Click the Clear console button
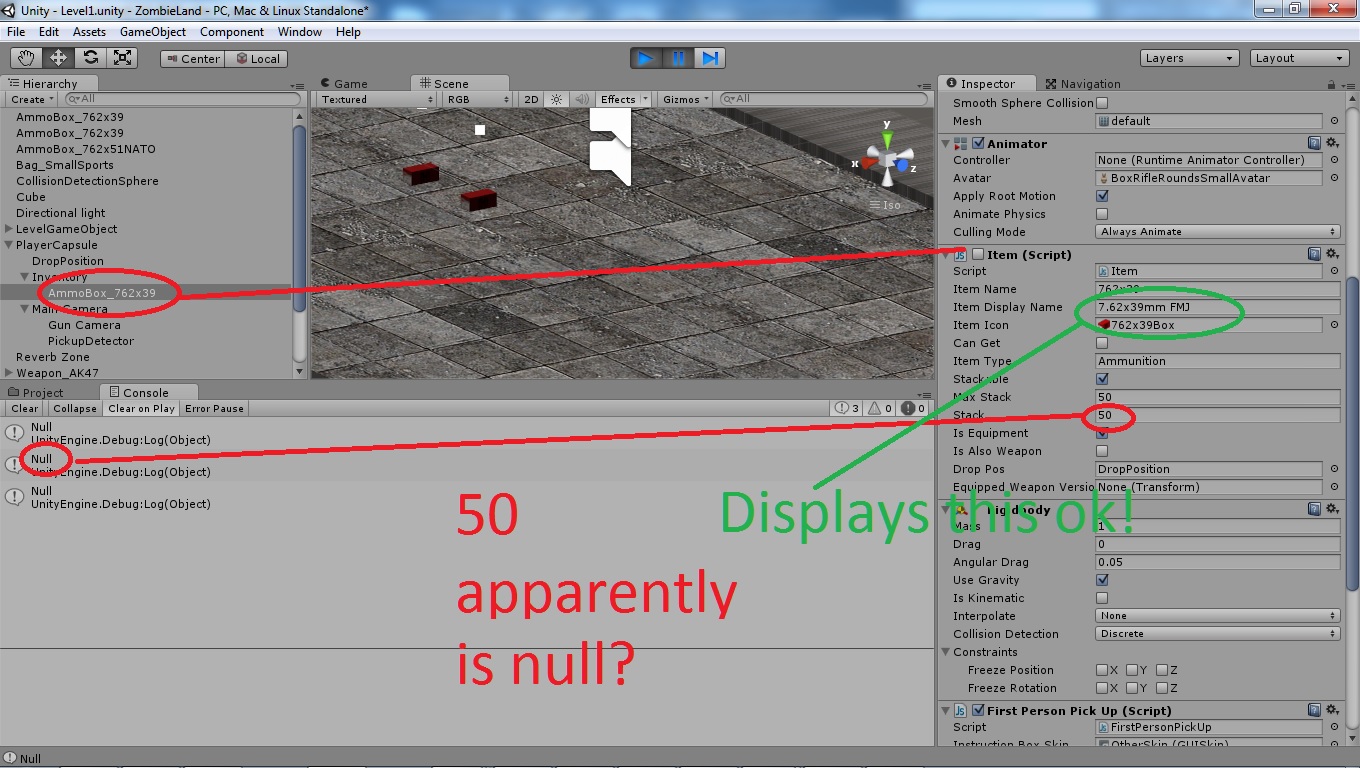 [25, 408]
